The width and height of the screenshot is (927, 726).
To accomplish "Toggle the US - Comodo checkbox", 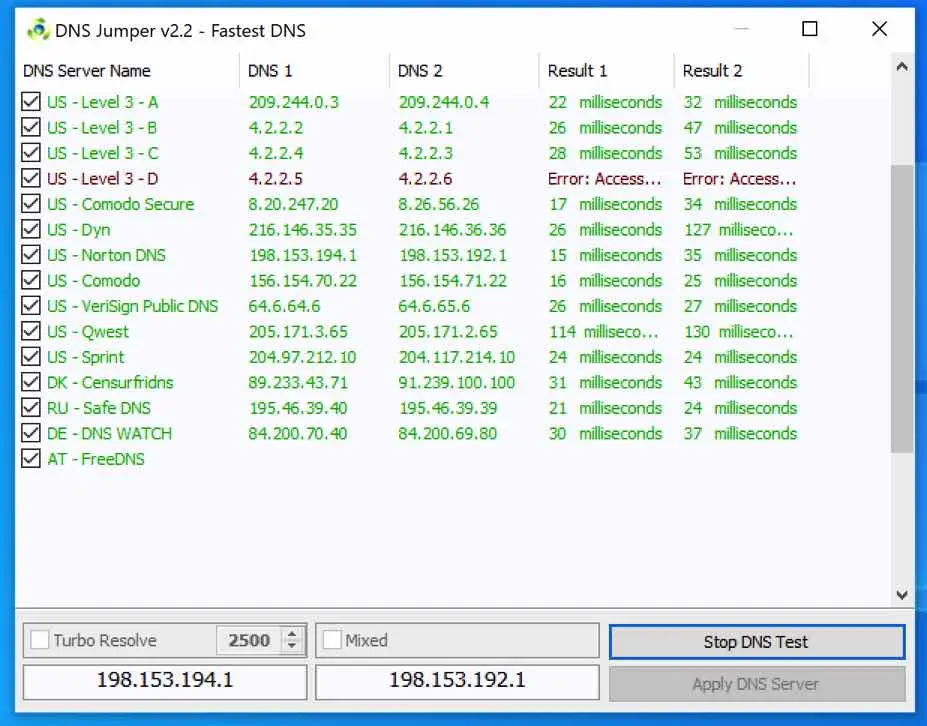I will coord(31,280).
